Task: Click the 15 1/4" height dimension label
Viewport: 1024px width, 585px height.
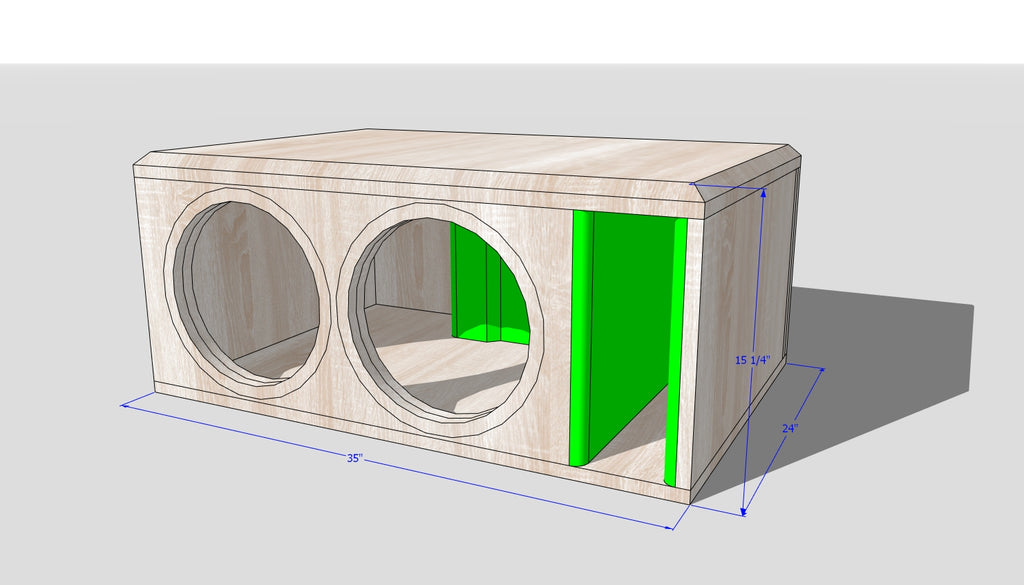Action: tap(753, 360)
